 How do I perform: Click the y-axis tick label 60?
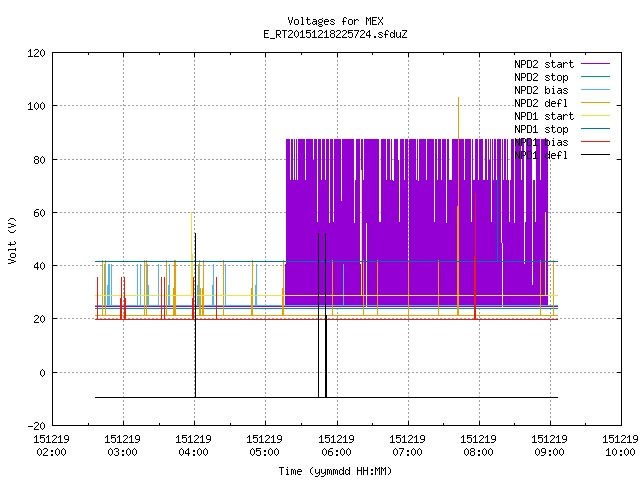point(39,213)
